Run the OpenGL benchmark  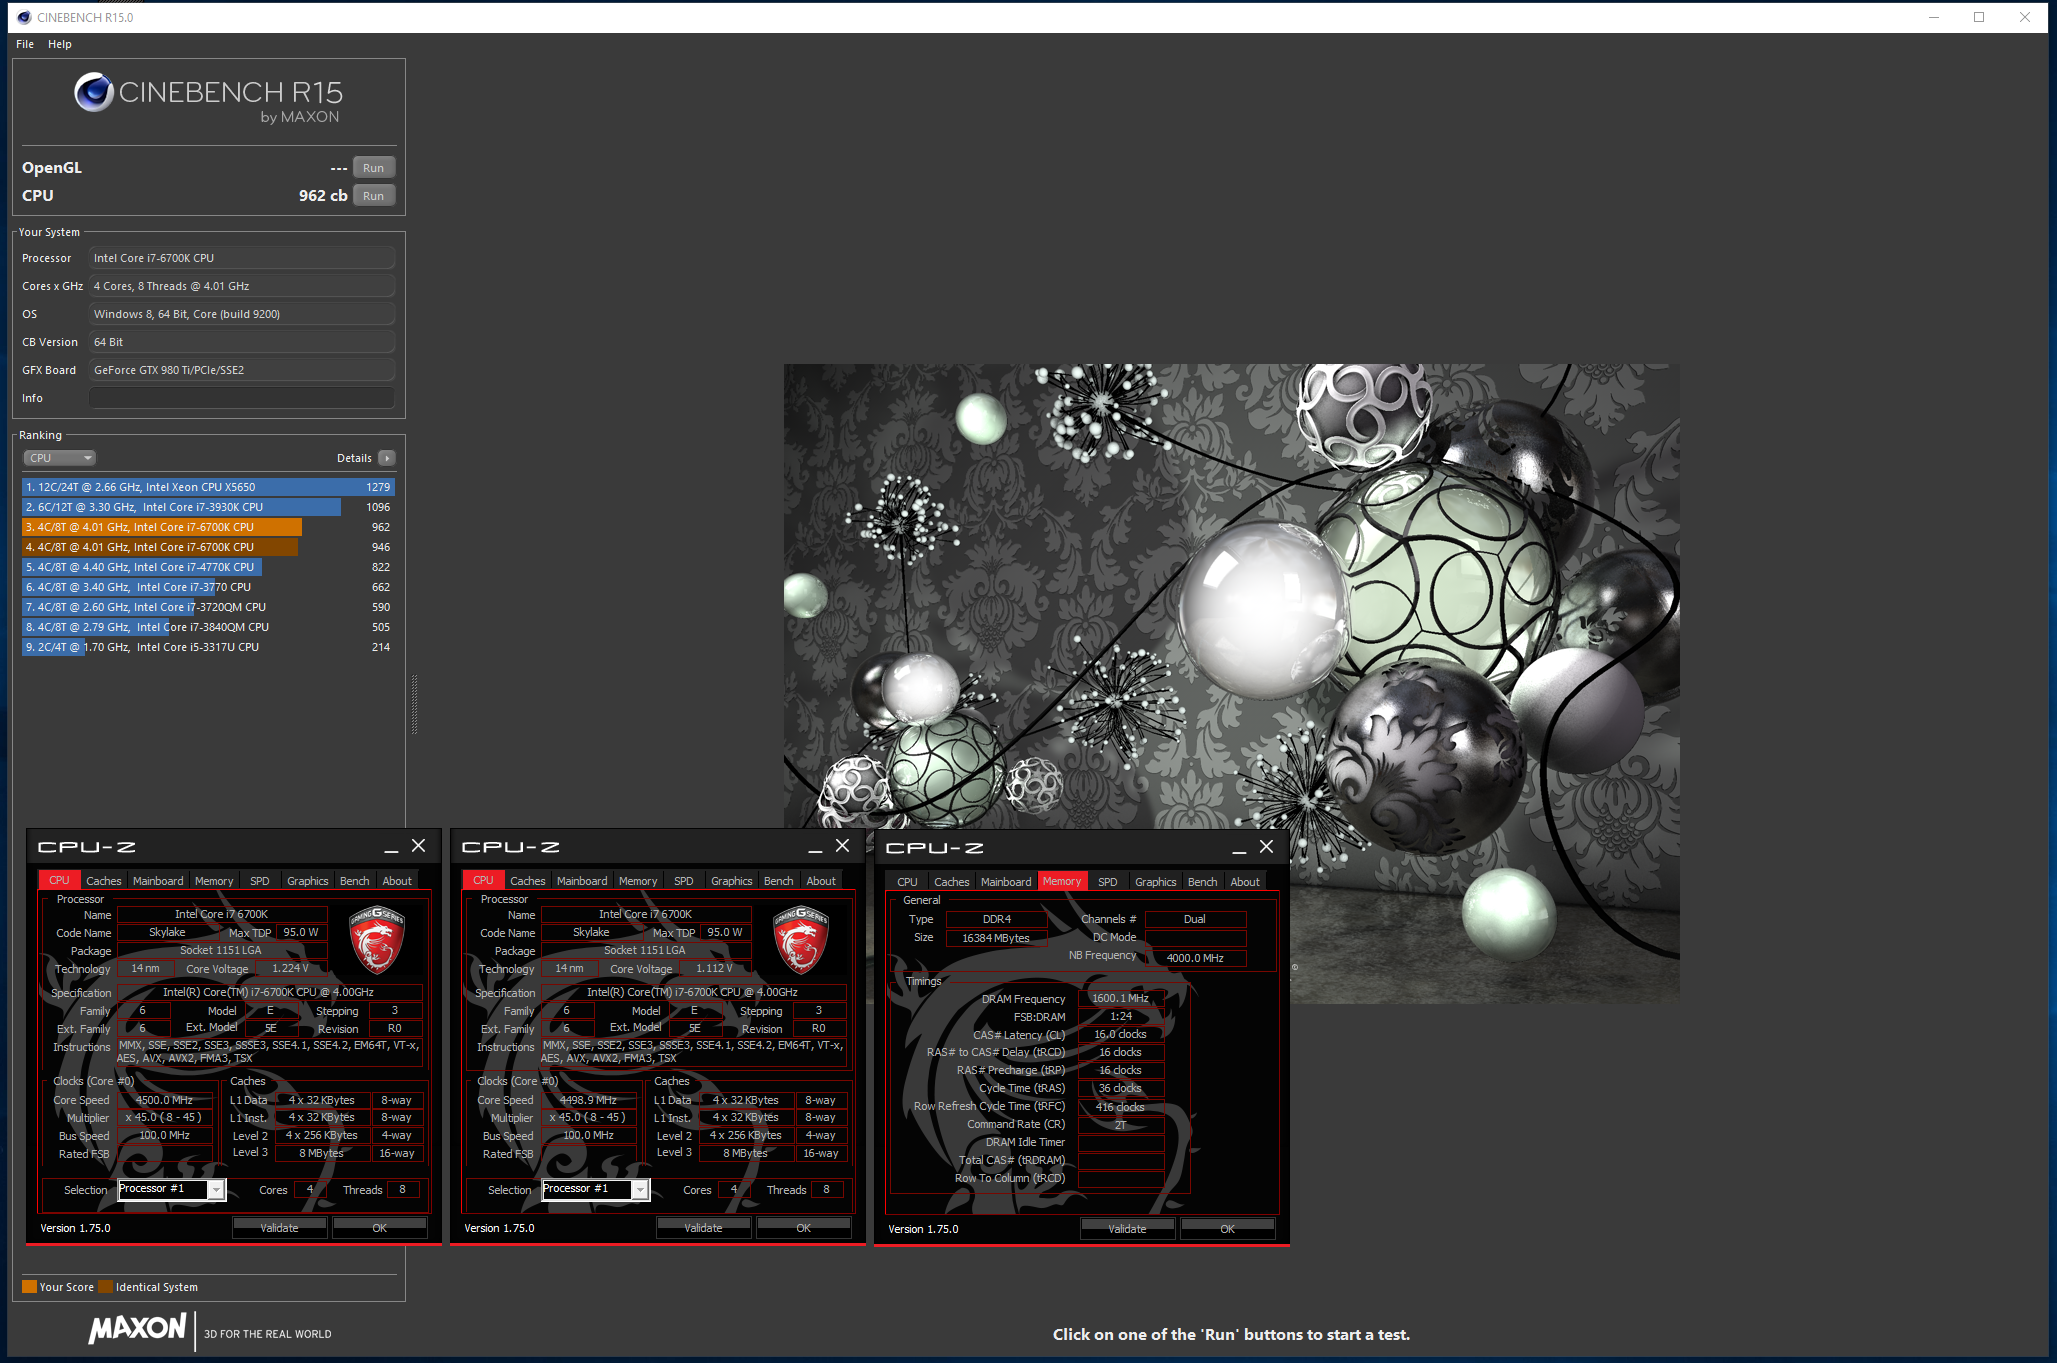pyautogui.click(x=374, y=168)
